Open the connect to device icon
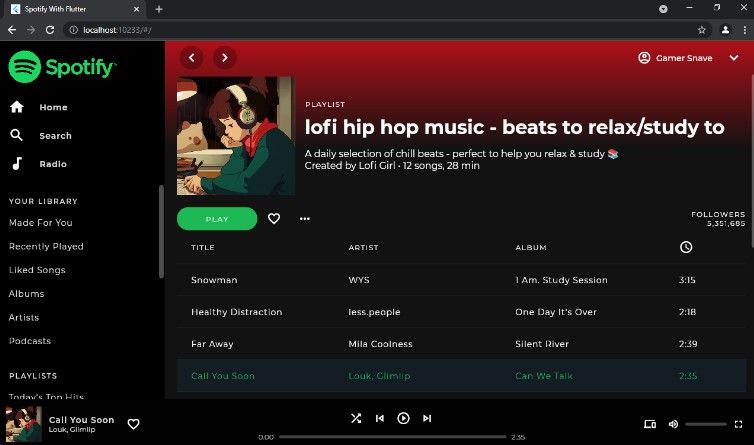 [650, 424]
